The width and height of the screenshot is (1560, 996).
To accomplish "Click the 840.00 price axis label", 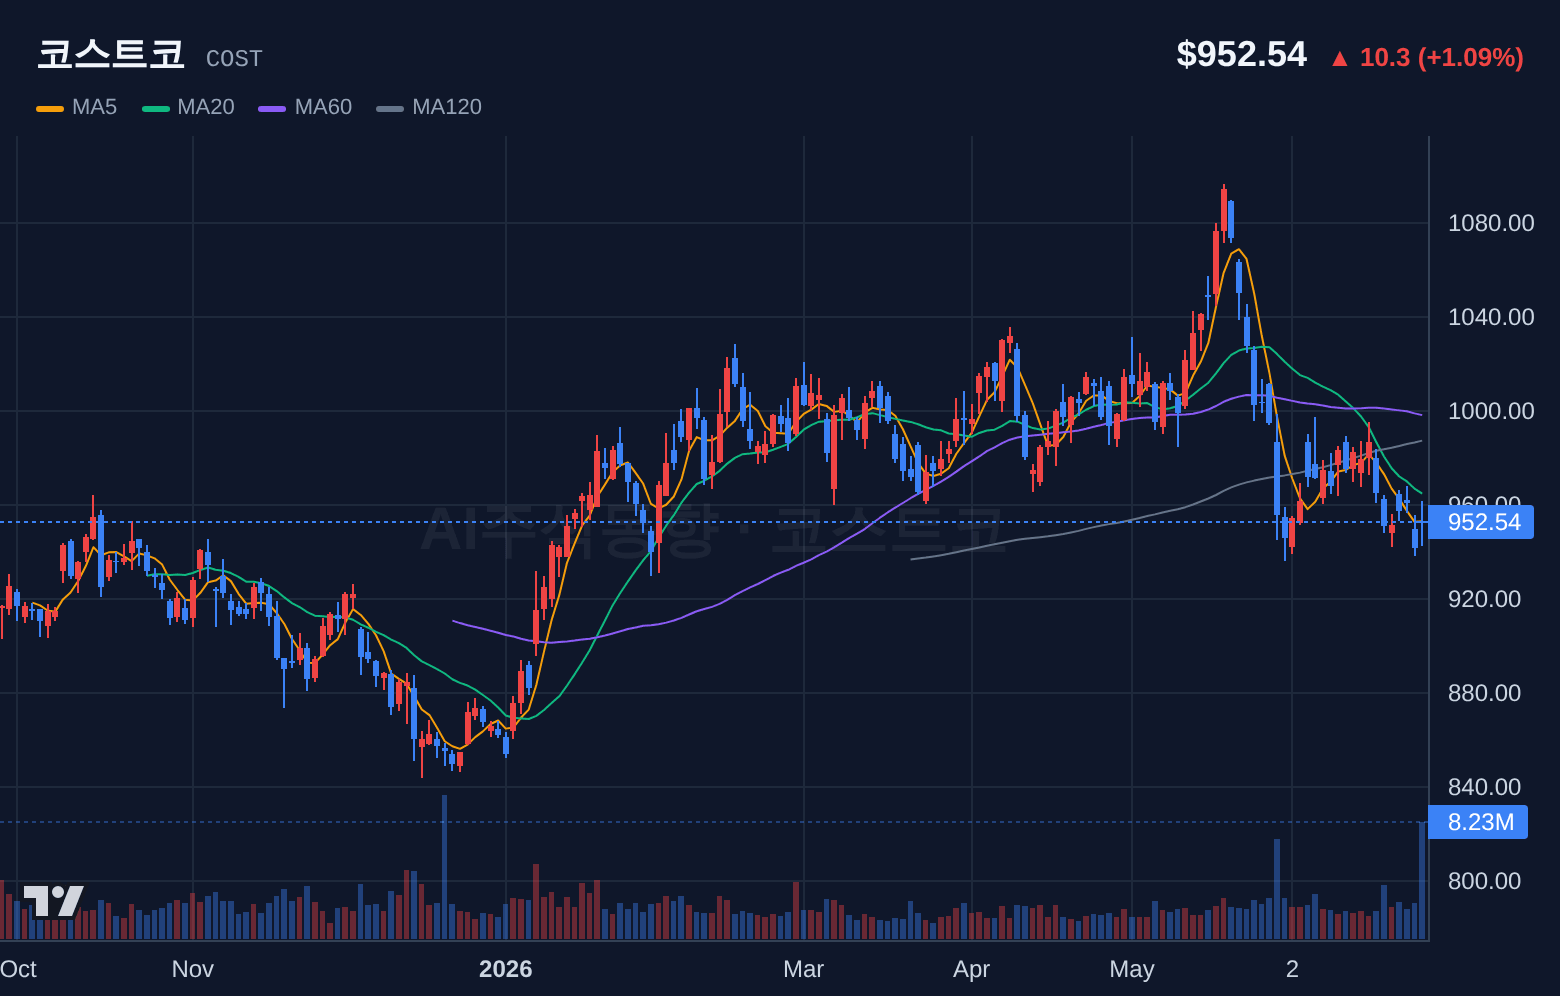I will [x=1484, y=787].
